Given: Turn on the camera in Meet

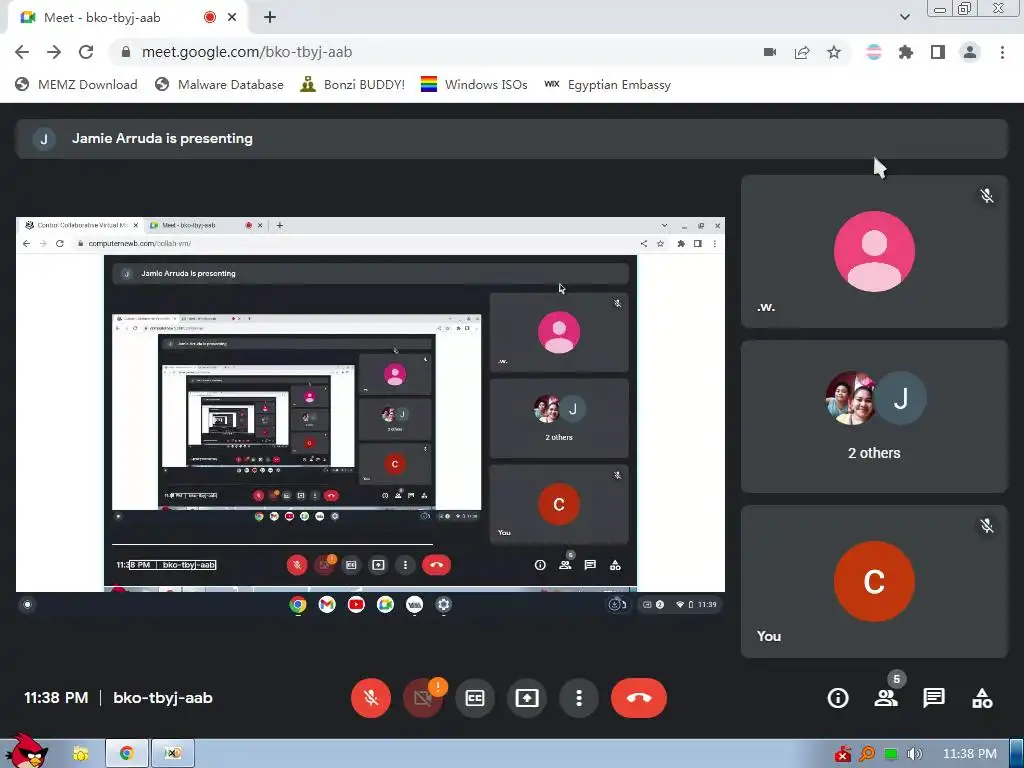Looking at the screenshot, I should 423,697.
